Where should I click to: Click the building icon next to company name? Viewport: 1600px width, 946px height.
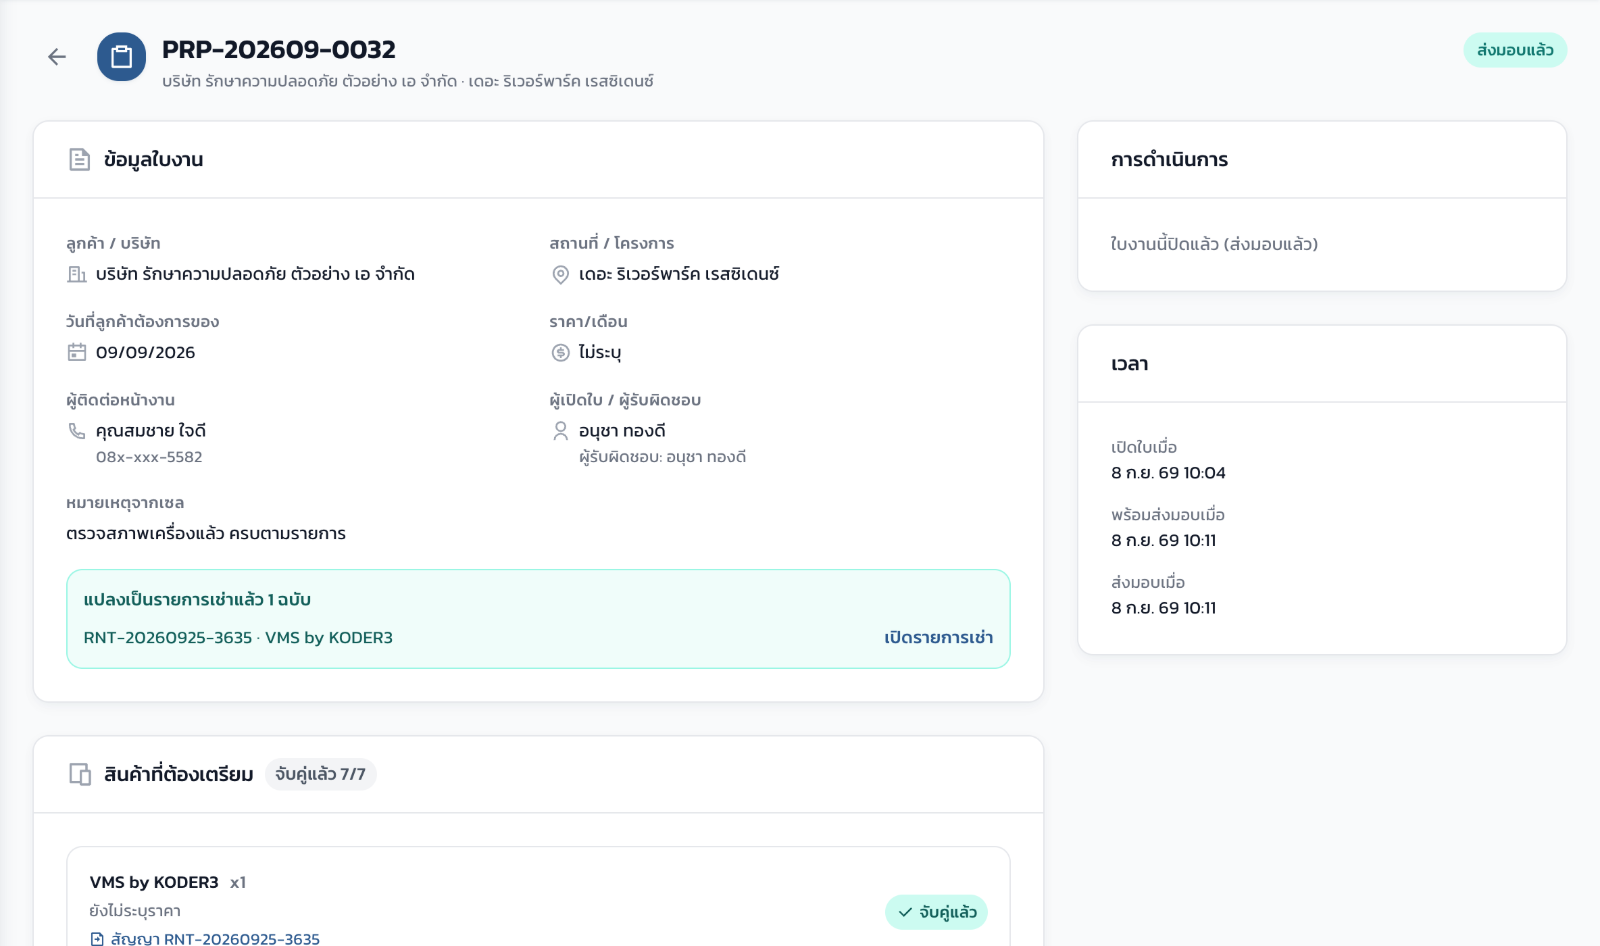(77, 274)
